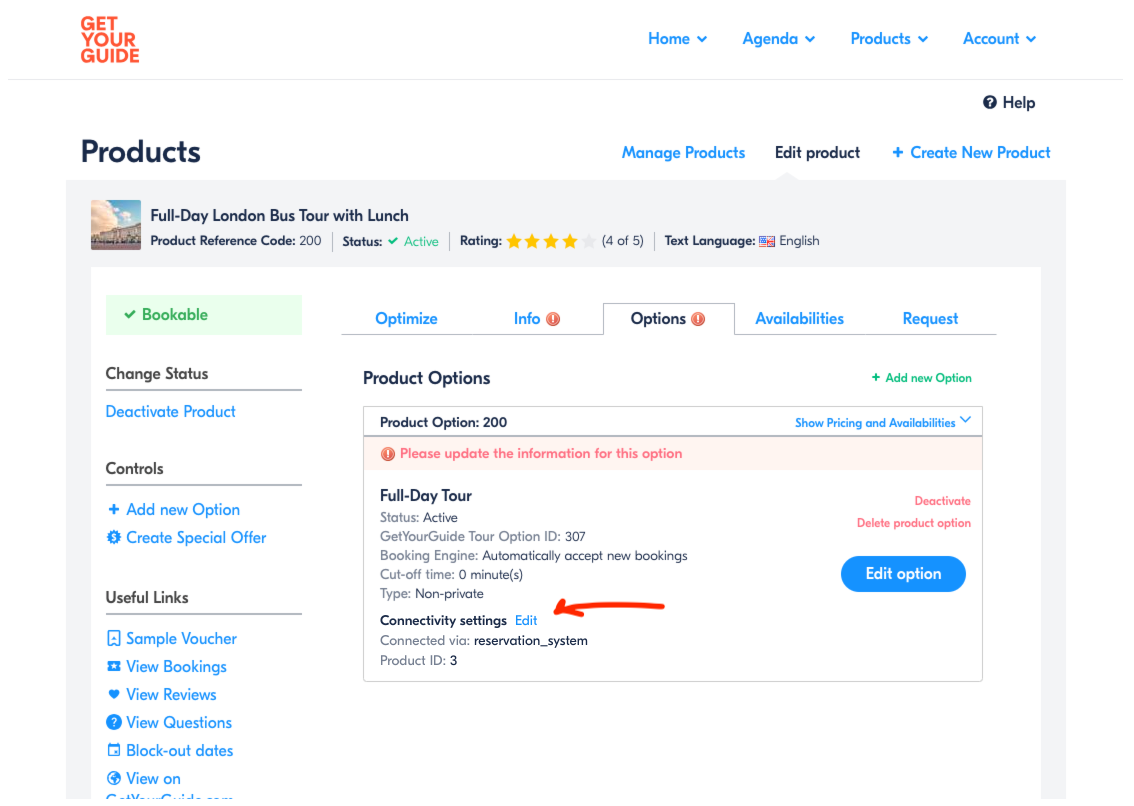Switch to the Availabilities tab

tap(799, 319)
